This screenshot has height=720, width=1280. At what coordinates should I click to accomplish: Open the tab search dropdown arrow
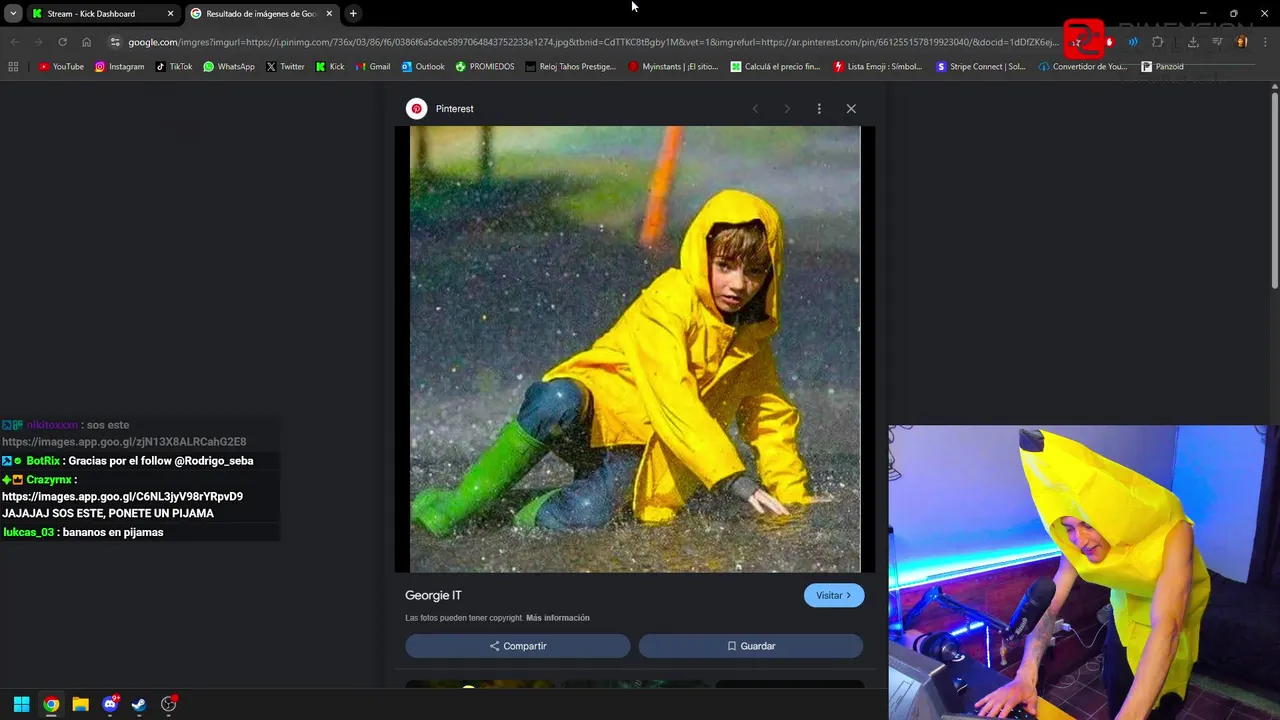click(x=13, y=14)
